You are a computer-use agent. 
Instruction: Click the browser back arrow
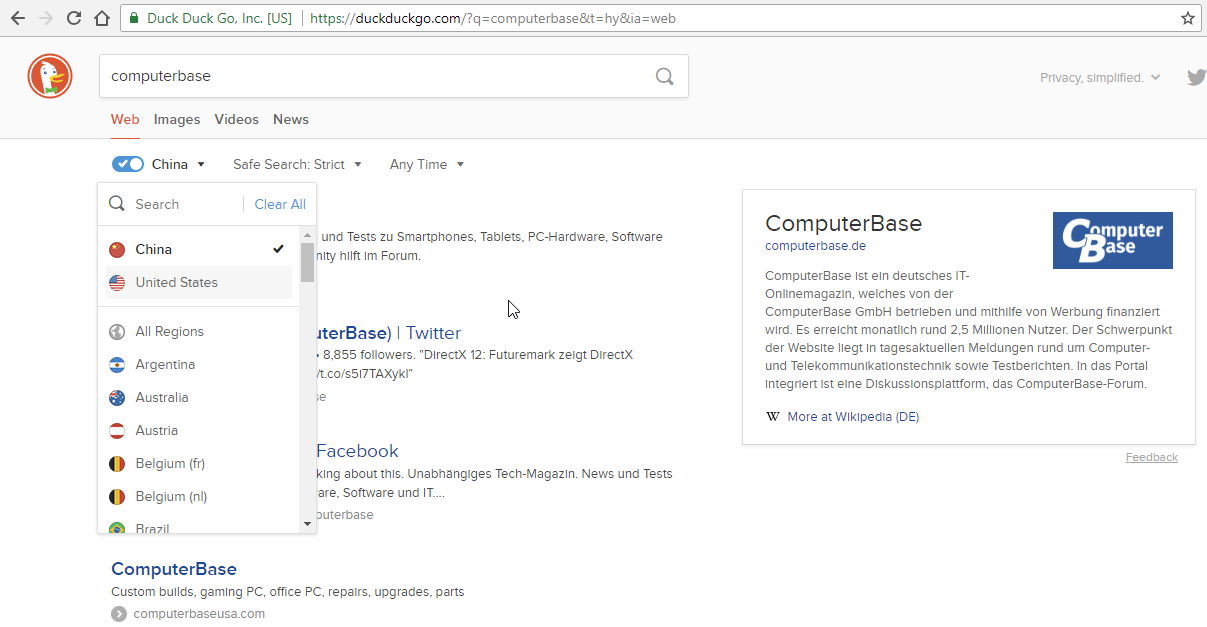point(18,18)
